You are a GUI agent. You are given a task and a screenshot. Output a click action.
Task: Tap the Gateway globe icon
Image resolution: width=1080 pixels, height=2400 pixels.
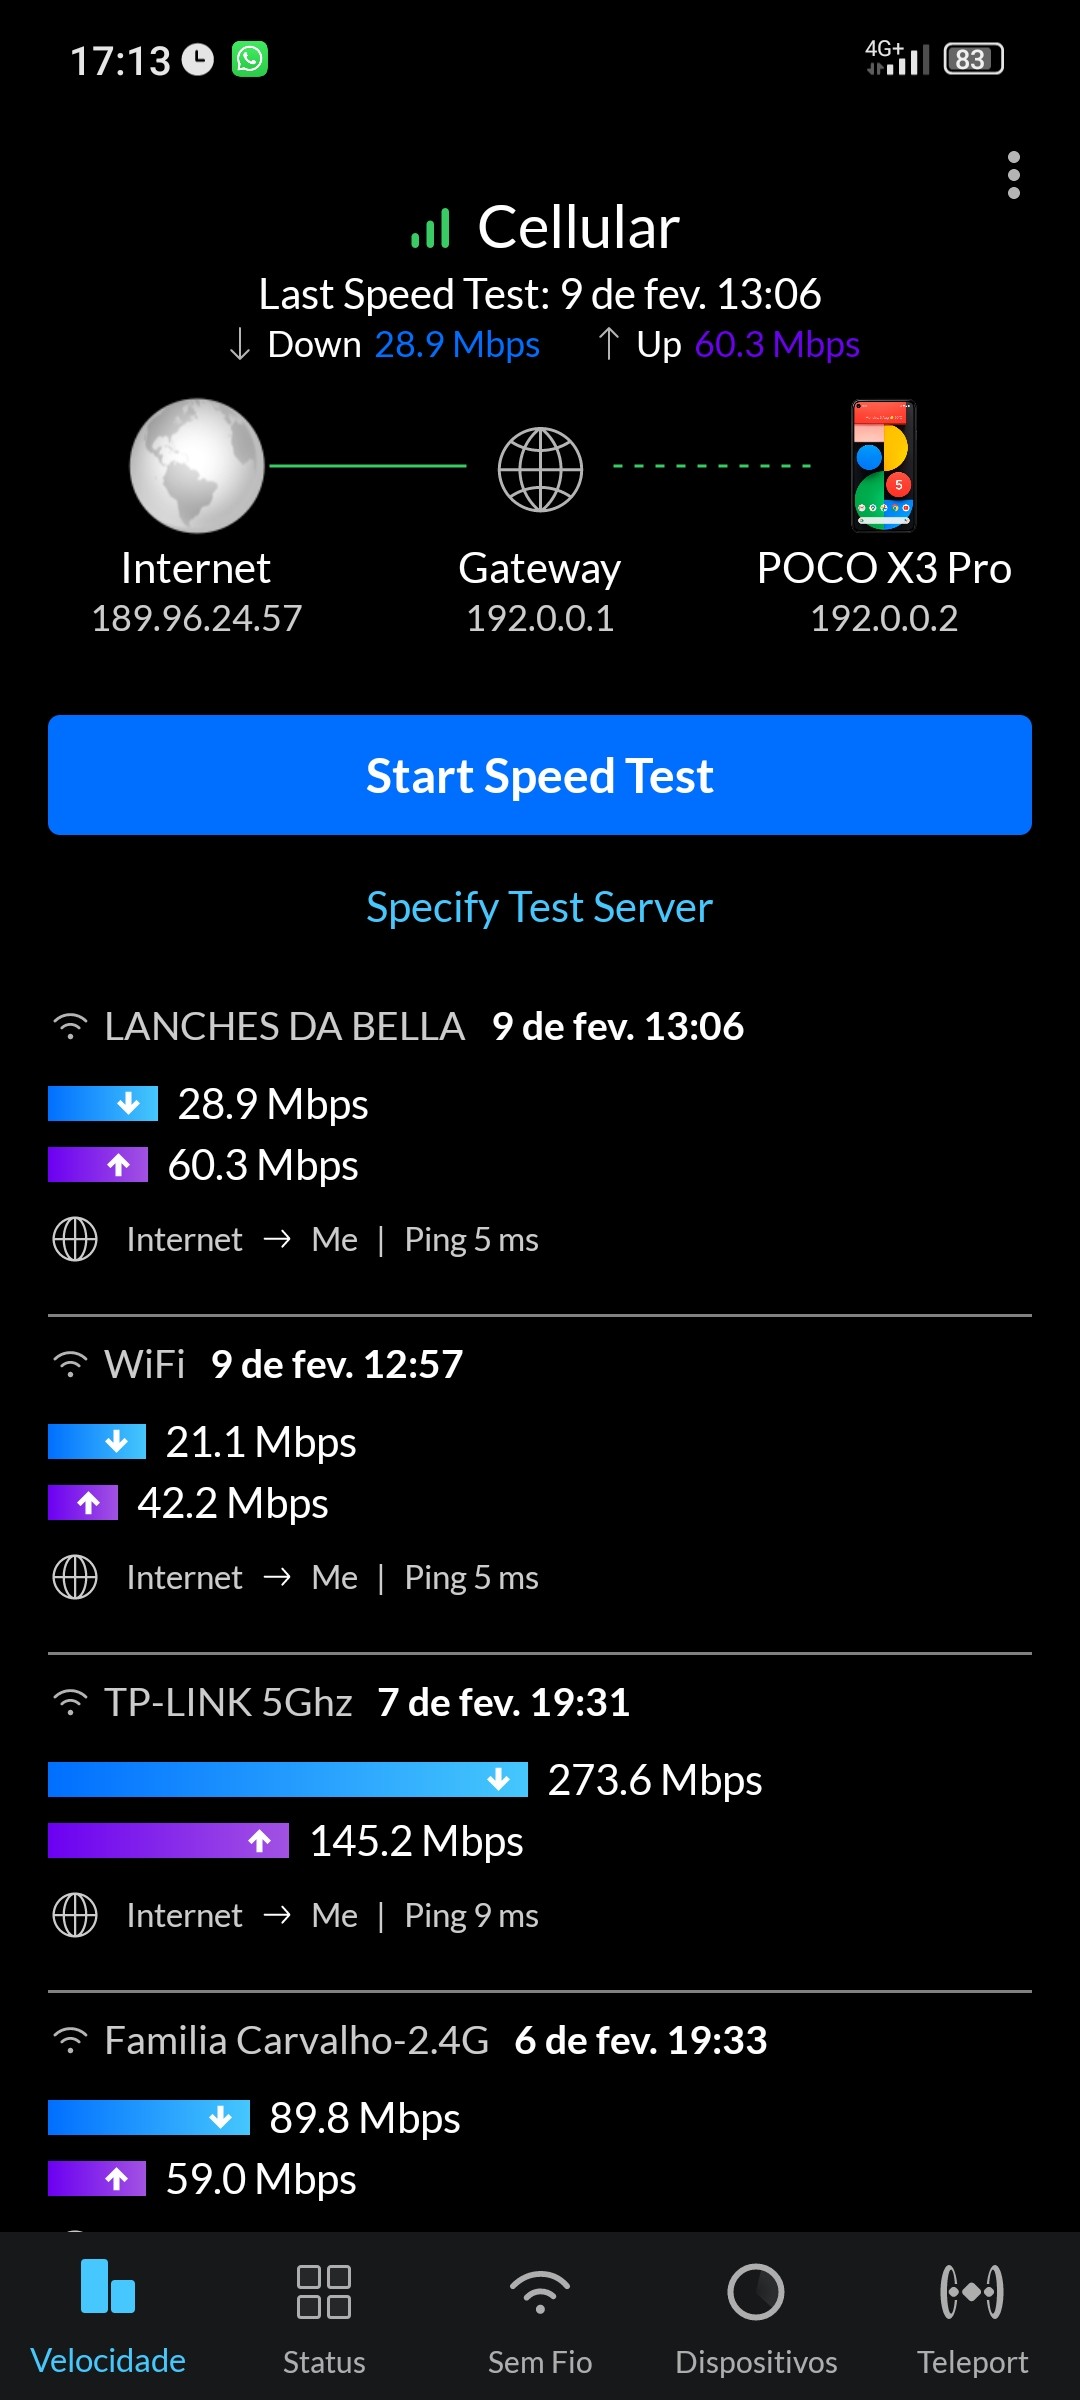click(540, 469)
